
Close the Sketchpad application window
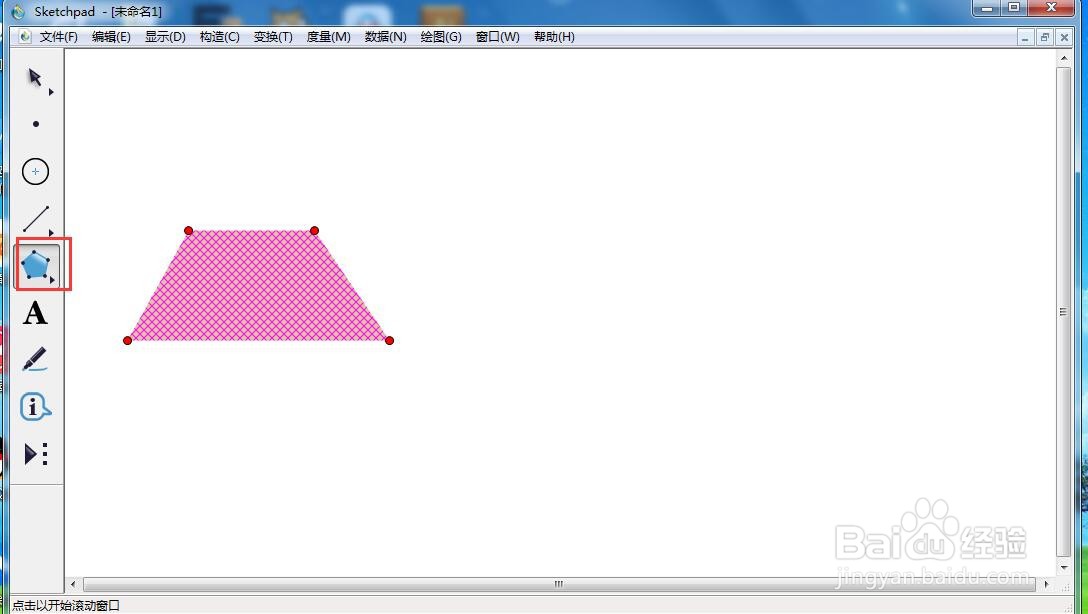tap(1052, 8)
